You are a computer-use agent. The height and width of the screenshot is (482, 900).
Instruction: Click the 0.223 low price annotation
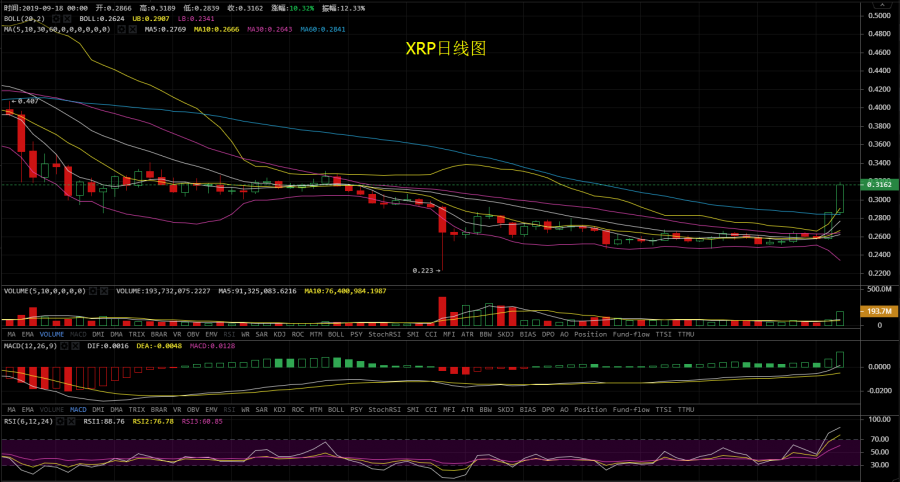[x=428, y=269]
